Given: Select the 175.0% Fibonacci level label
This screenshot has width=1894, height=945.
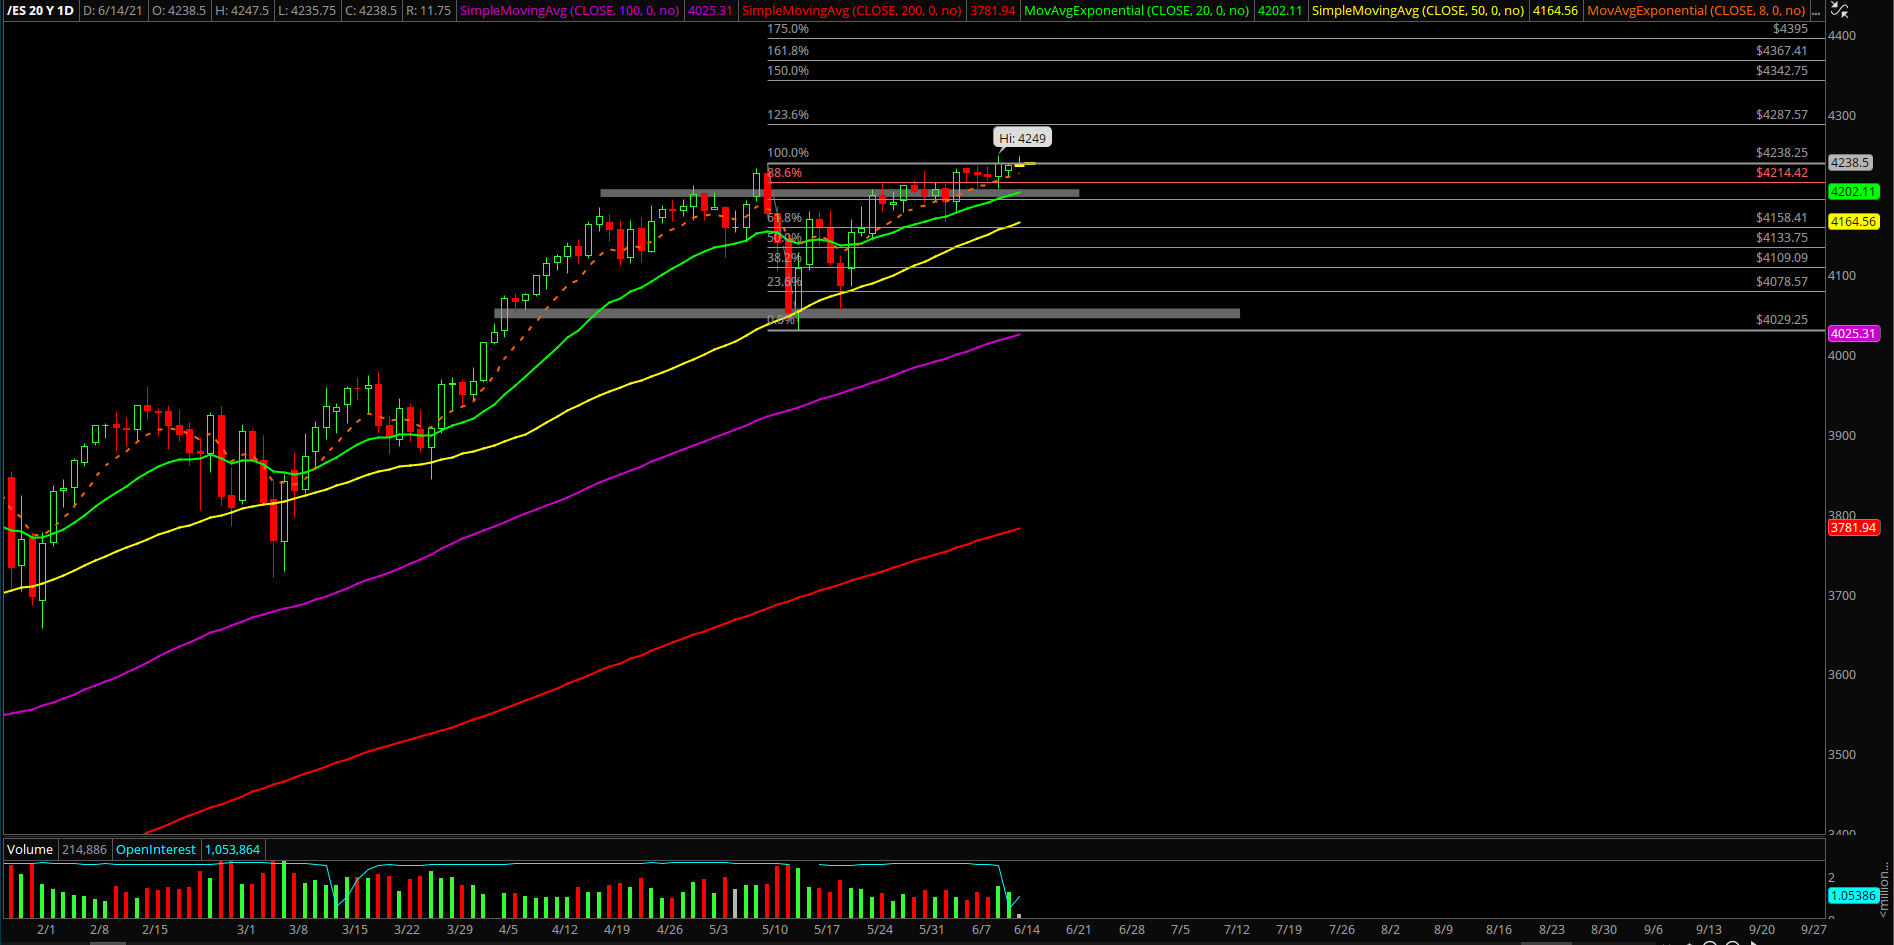Looking at the screenshot, I should click(788, 29).
